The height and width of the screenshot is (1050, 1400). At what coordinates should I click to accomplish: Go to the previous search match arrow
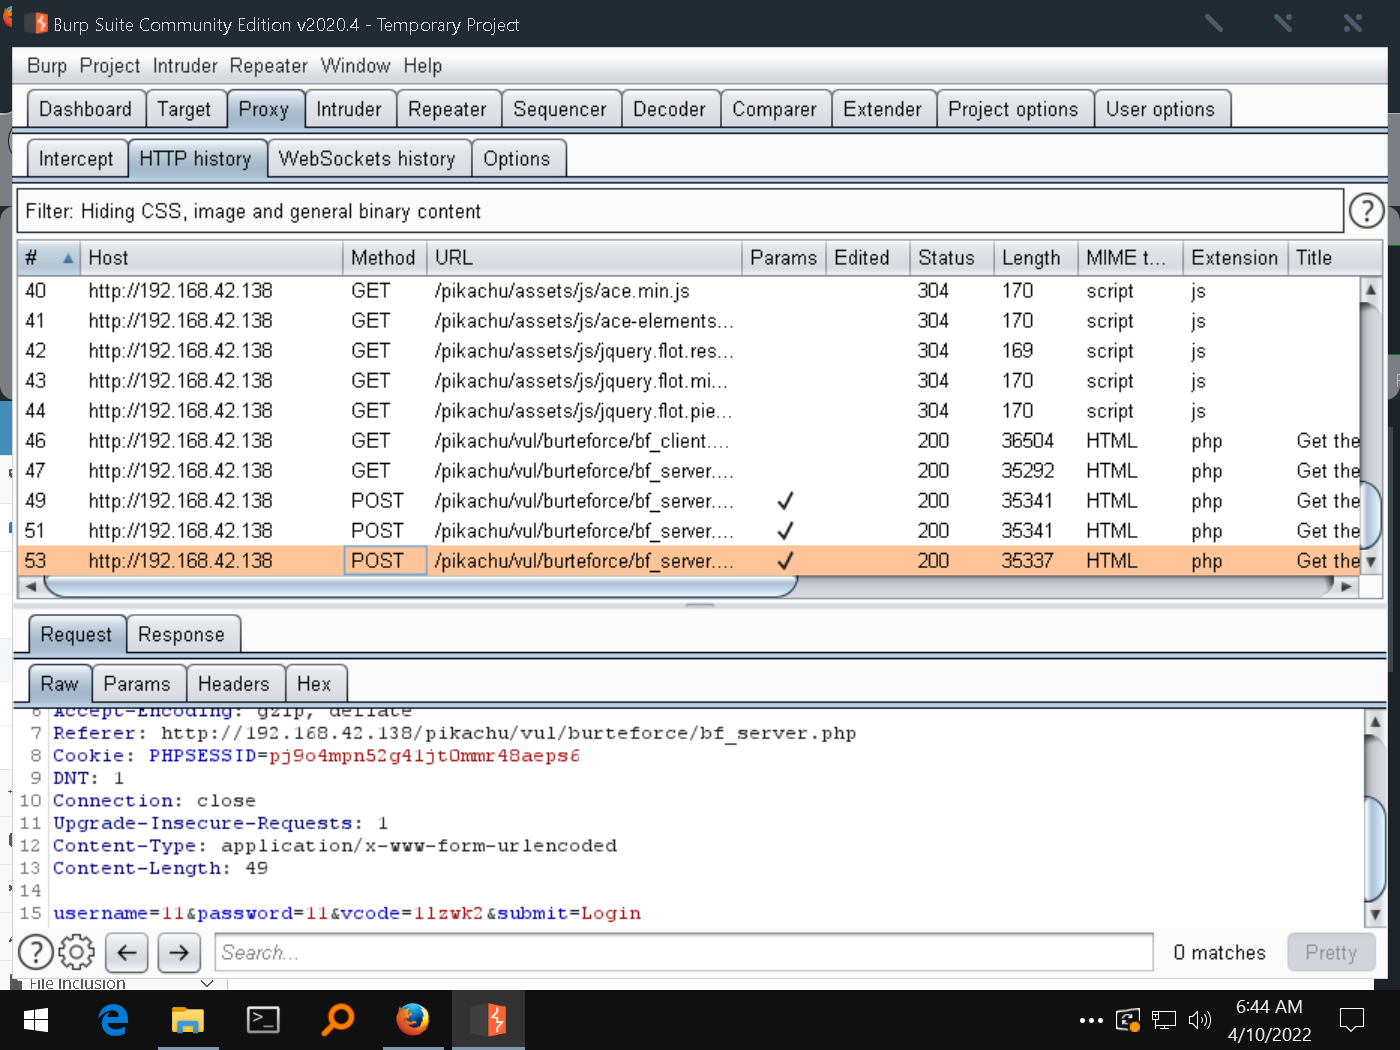pyautogui.click(x=127, y=952)
